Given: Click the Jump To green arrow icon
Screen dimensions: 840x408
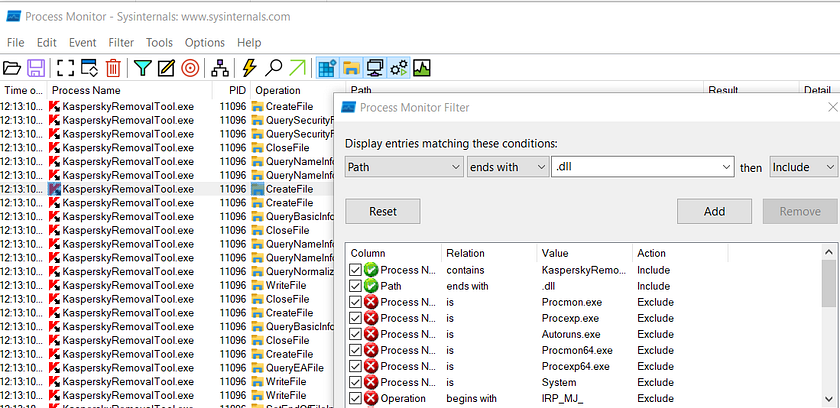Looking at the screenshot, I should point(297,68).
